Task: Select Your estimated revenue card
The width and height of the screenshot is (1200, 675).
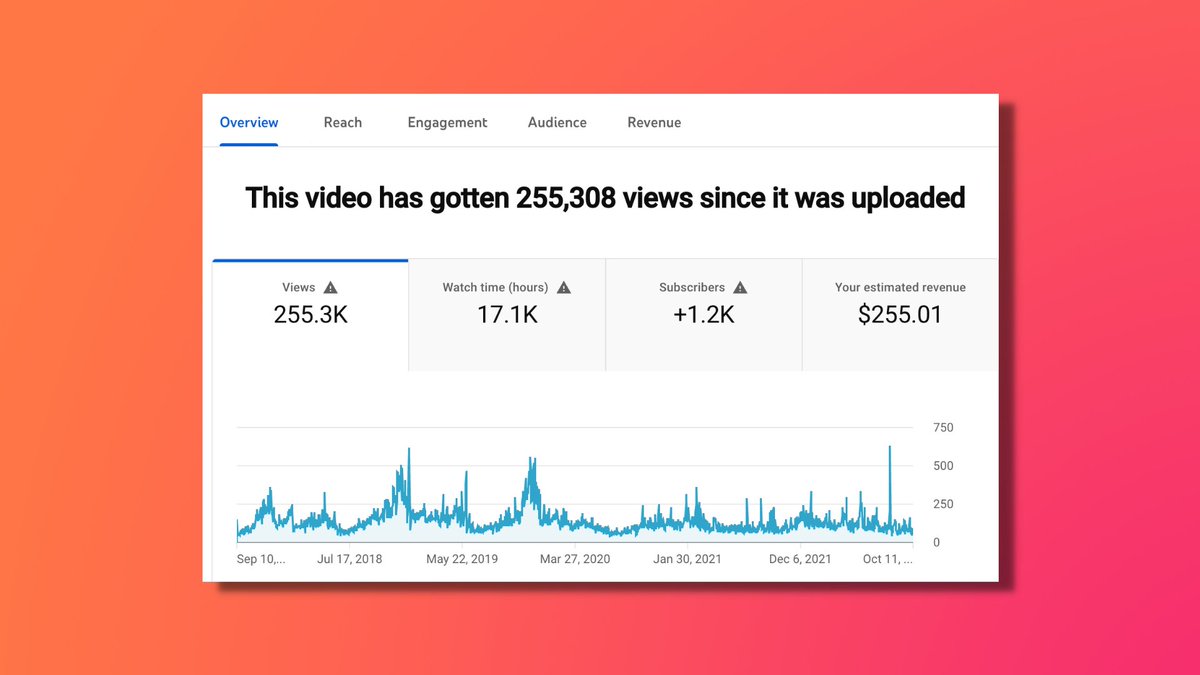Action: (x=899, y=313)
